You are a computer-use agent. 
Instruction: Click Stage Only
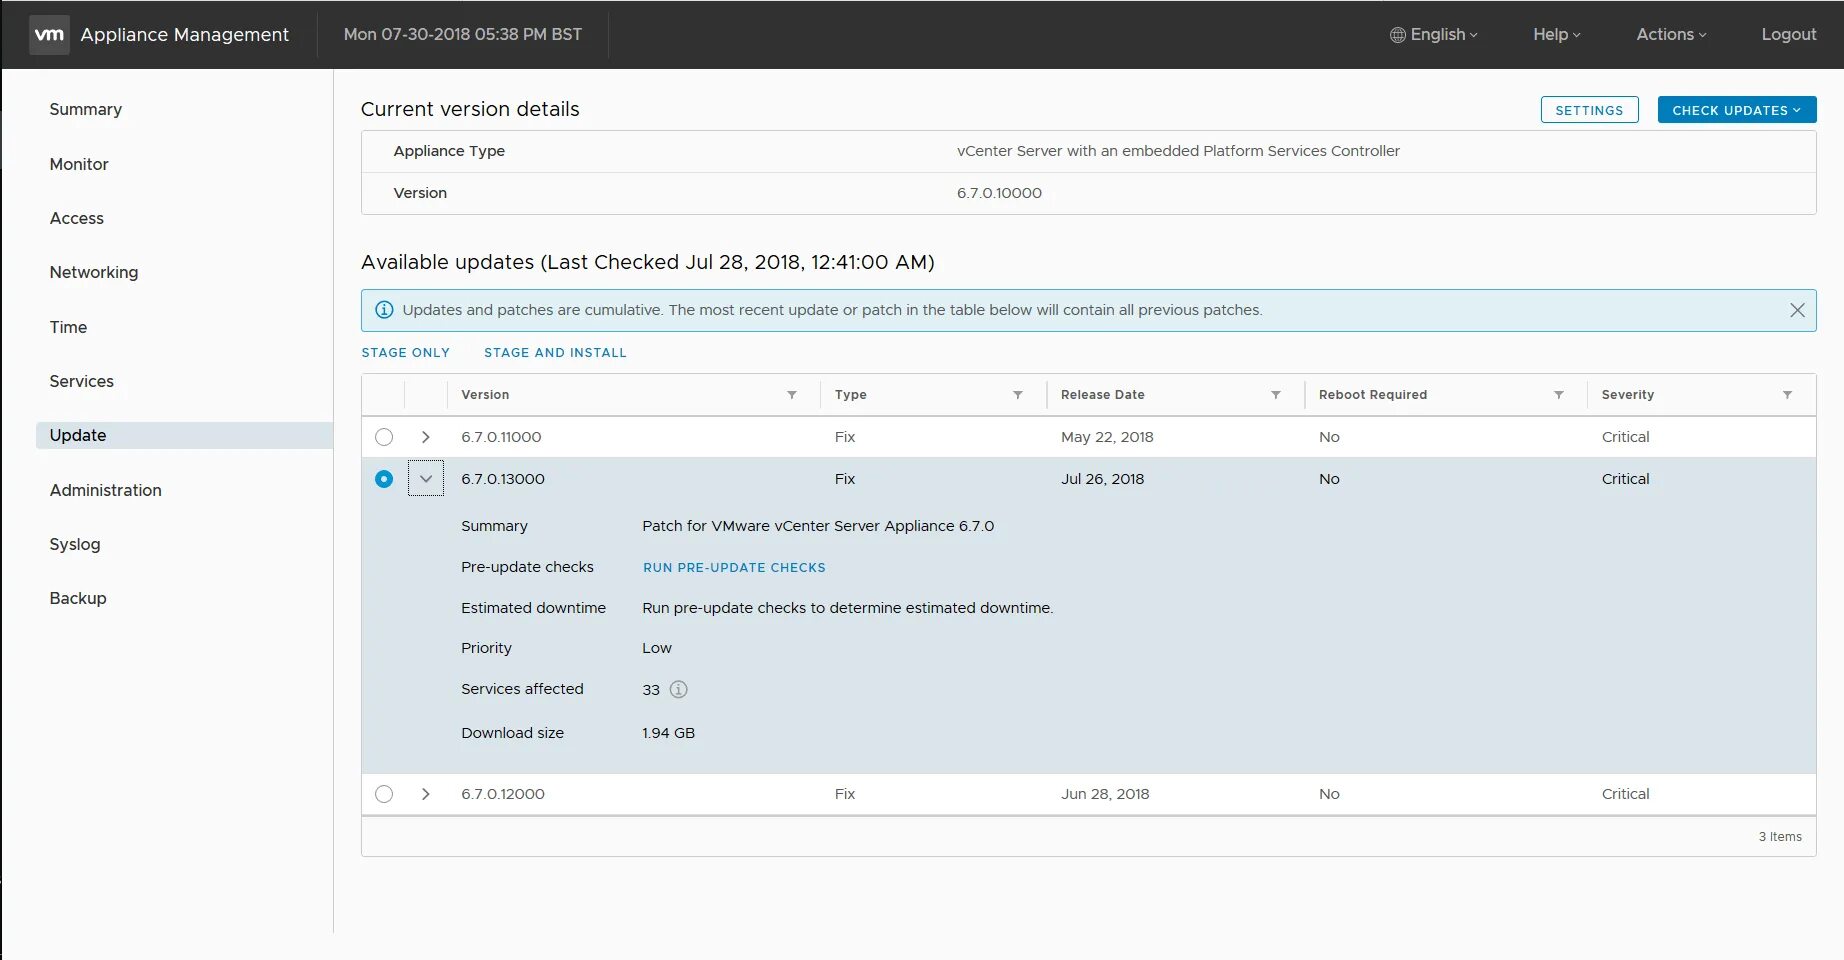[x=405, y=353]
